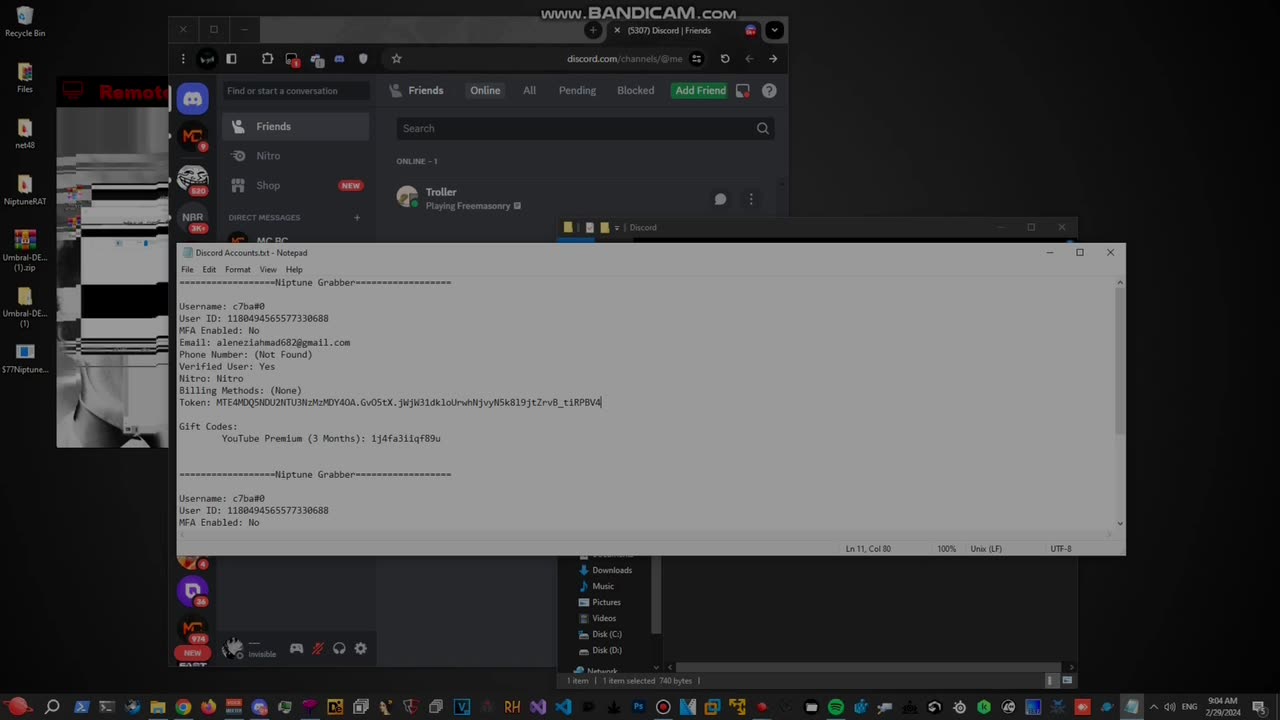The width and height of the screenshot is (1280, 720).
Task: Click the Explorer horizontal scrollbar
Action: click(x=868, y=667)
